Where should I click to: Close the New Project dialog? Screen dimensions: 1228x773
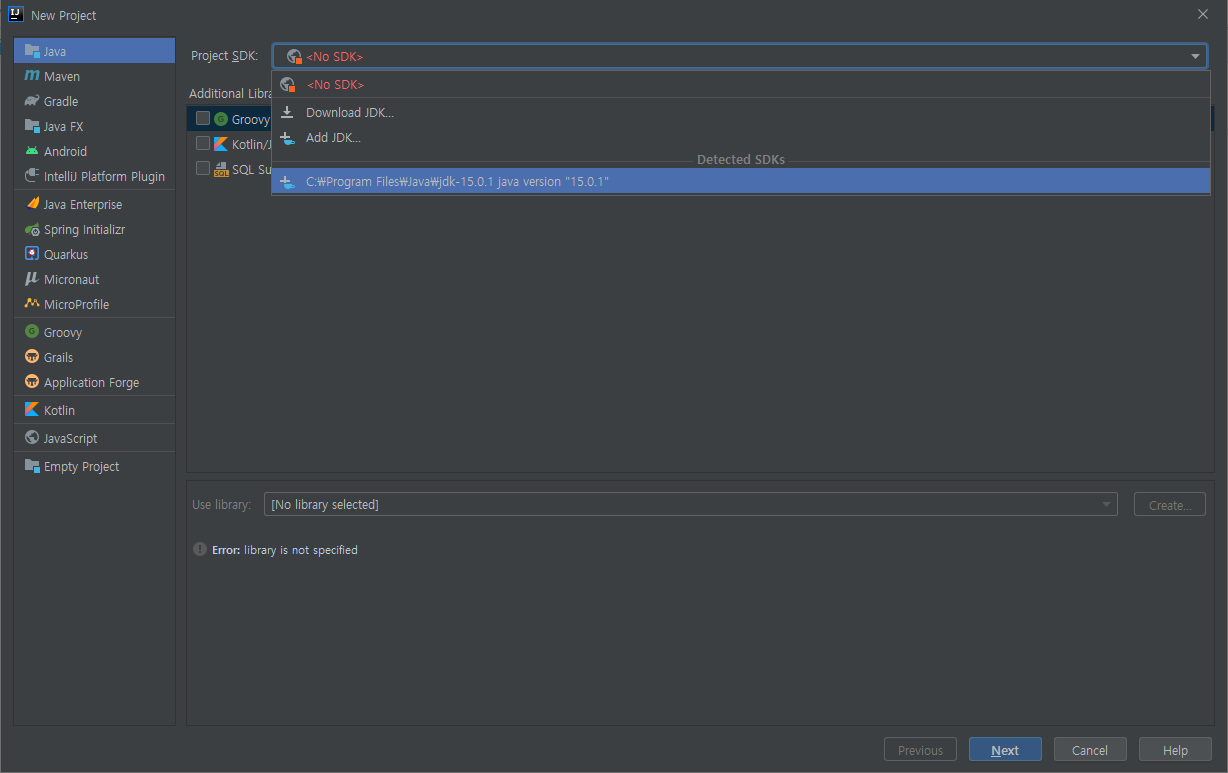coord(1203,14)
